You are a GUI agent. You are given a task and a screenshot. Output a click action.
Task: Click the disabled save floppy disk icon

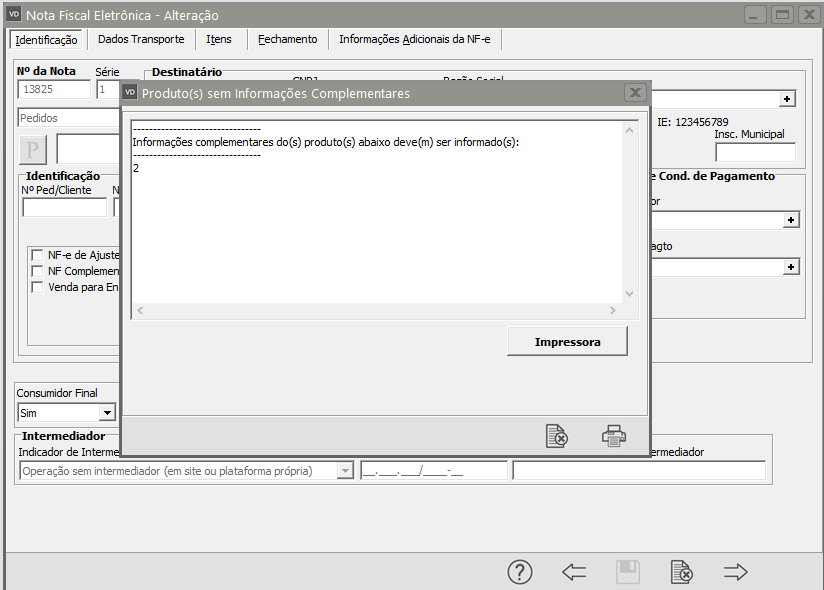[x=628, y=572]
